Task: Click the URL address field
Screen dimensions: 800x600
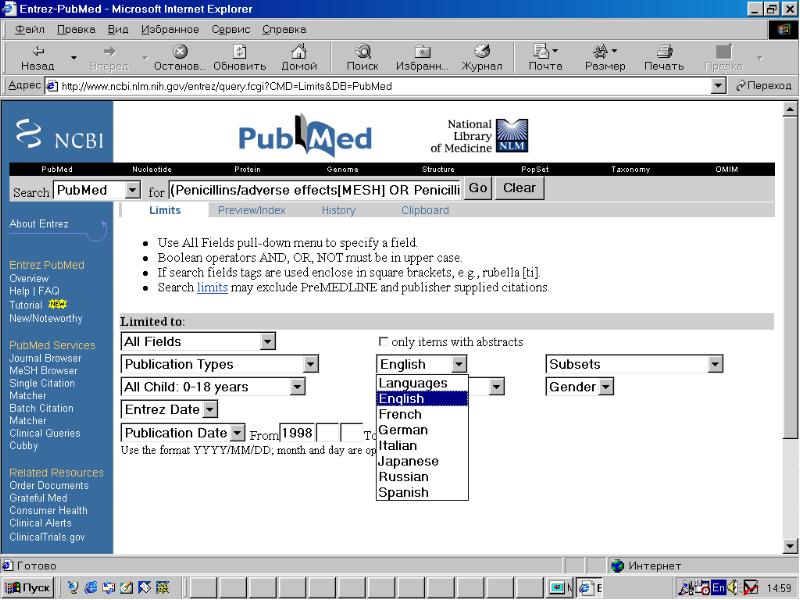Action: 378,86
